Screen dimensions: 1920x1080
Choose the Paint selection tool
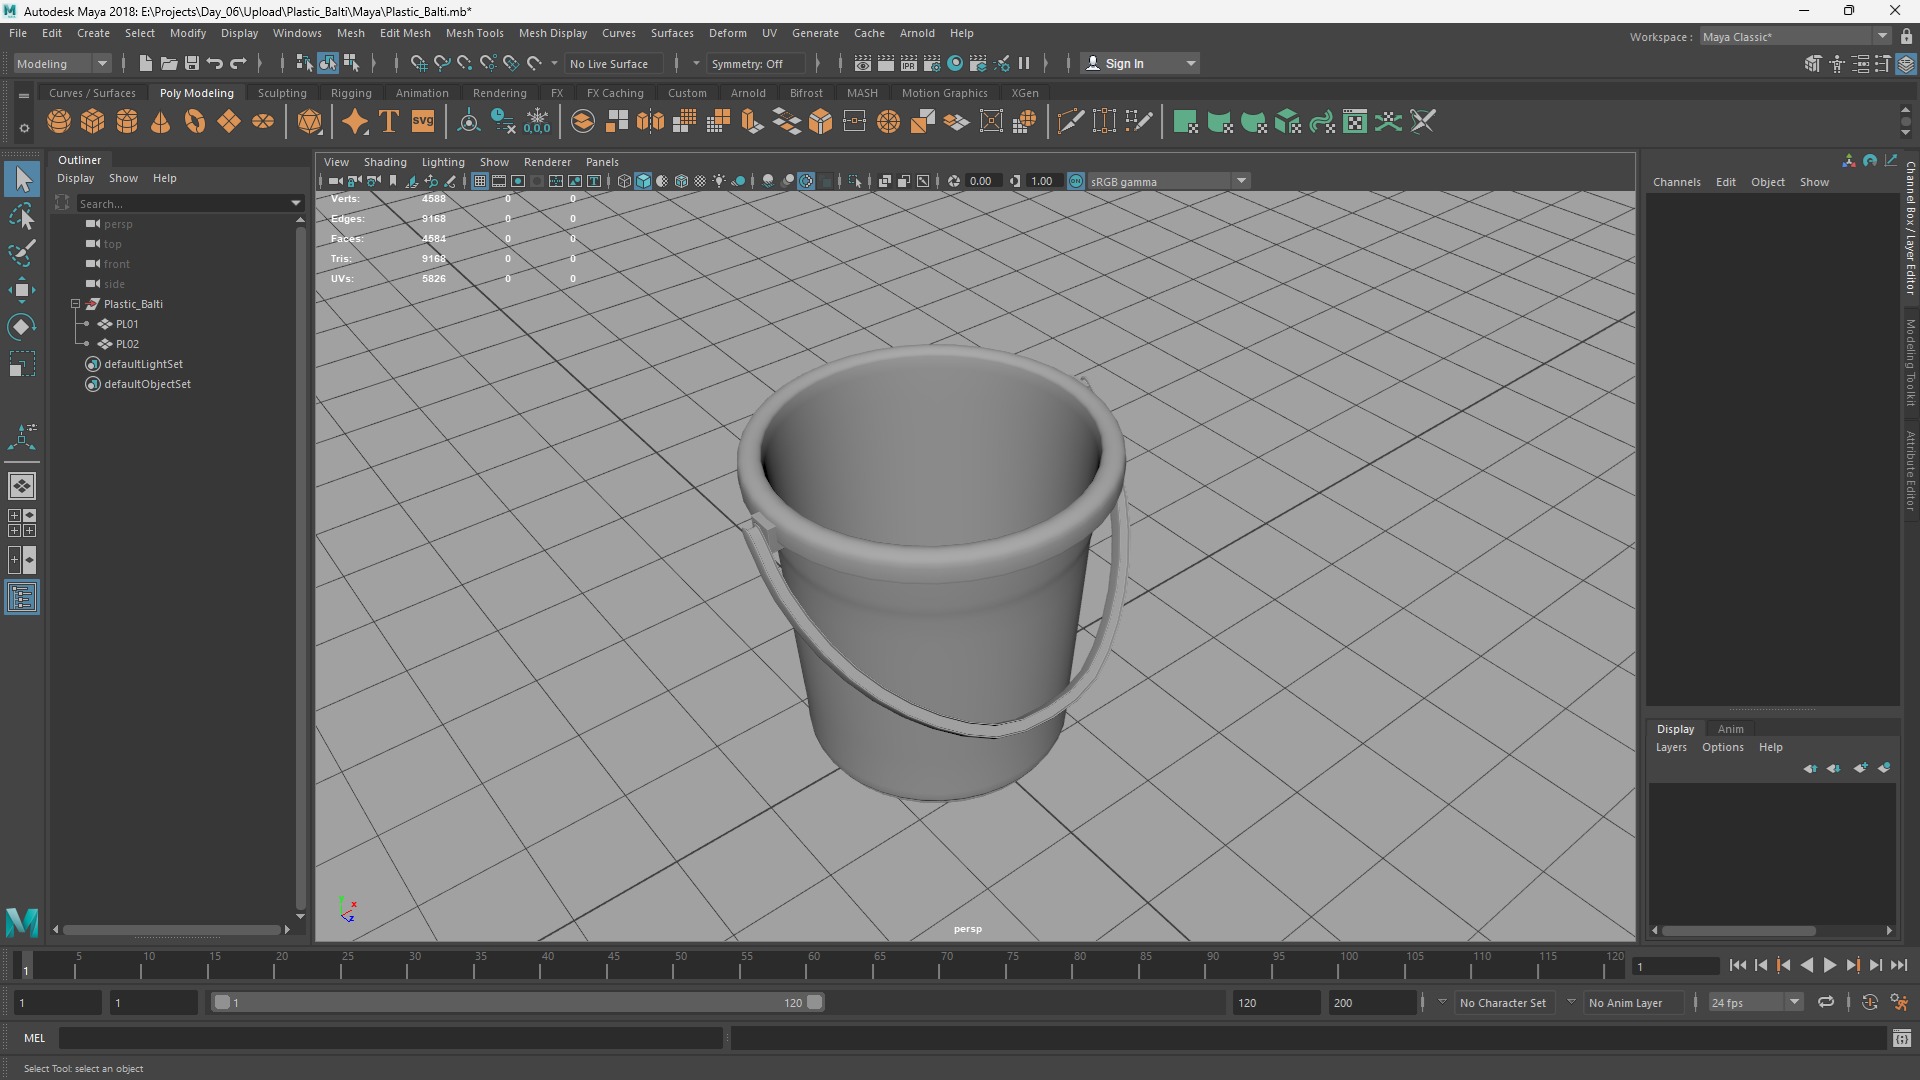pos(22,253)
